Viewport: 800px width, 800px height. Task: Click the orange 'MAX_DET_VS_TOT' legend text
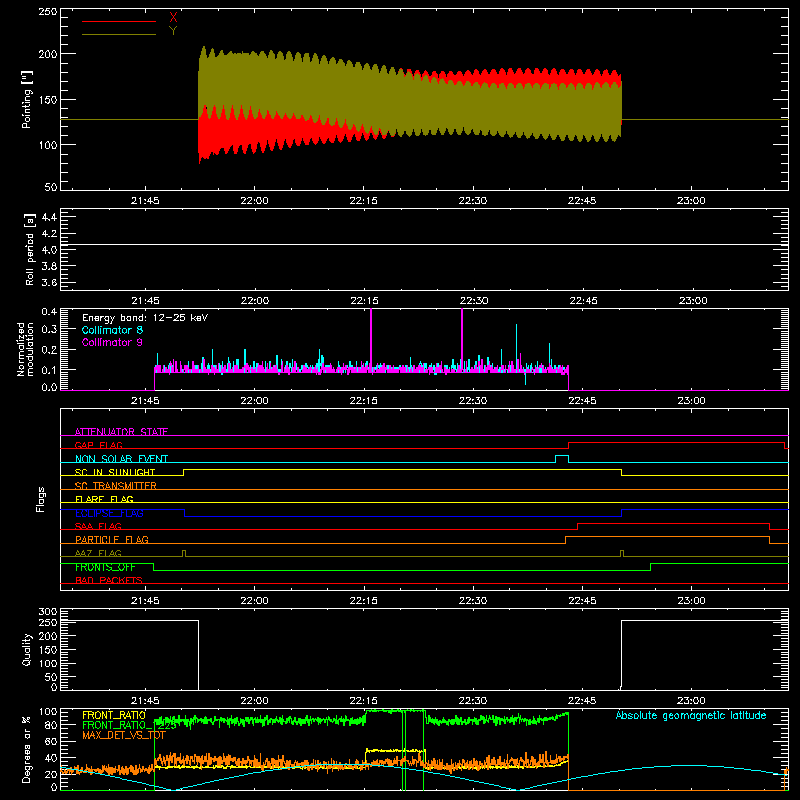(124, 735)
